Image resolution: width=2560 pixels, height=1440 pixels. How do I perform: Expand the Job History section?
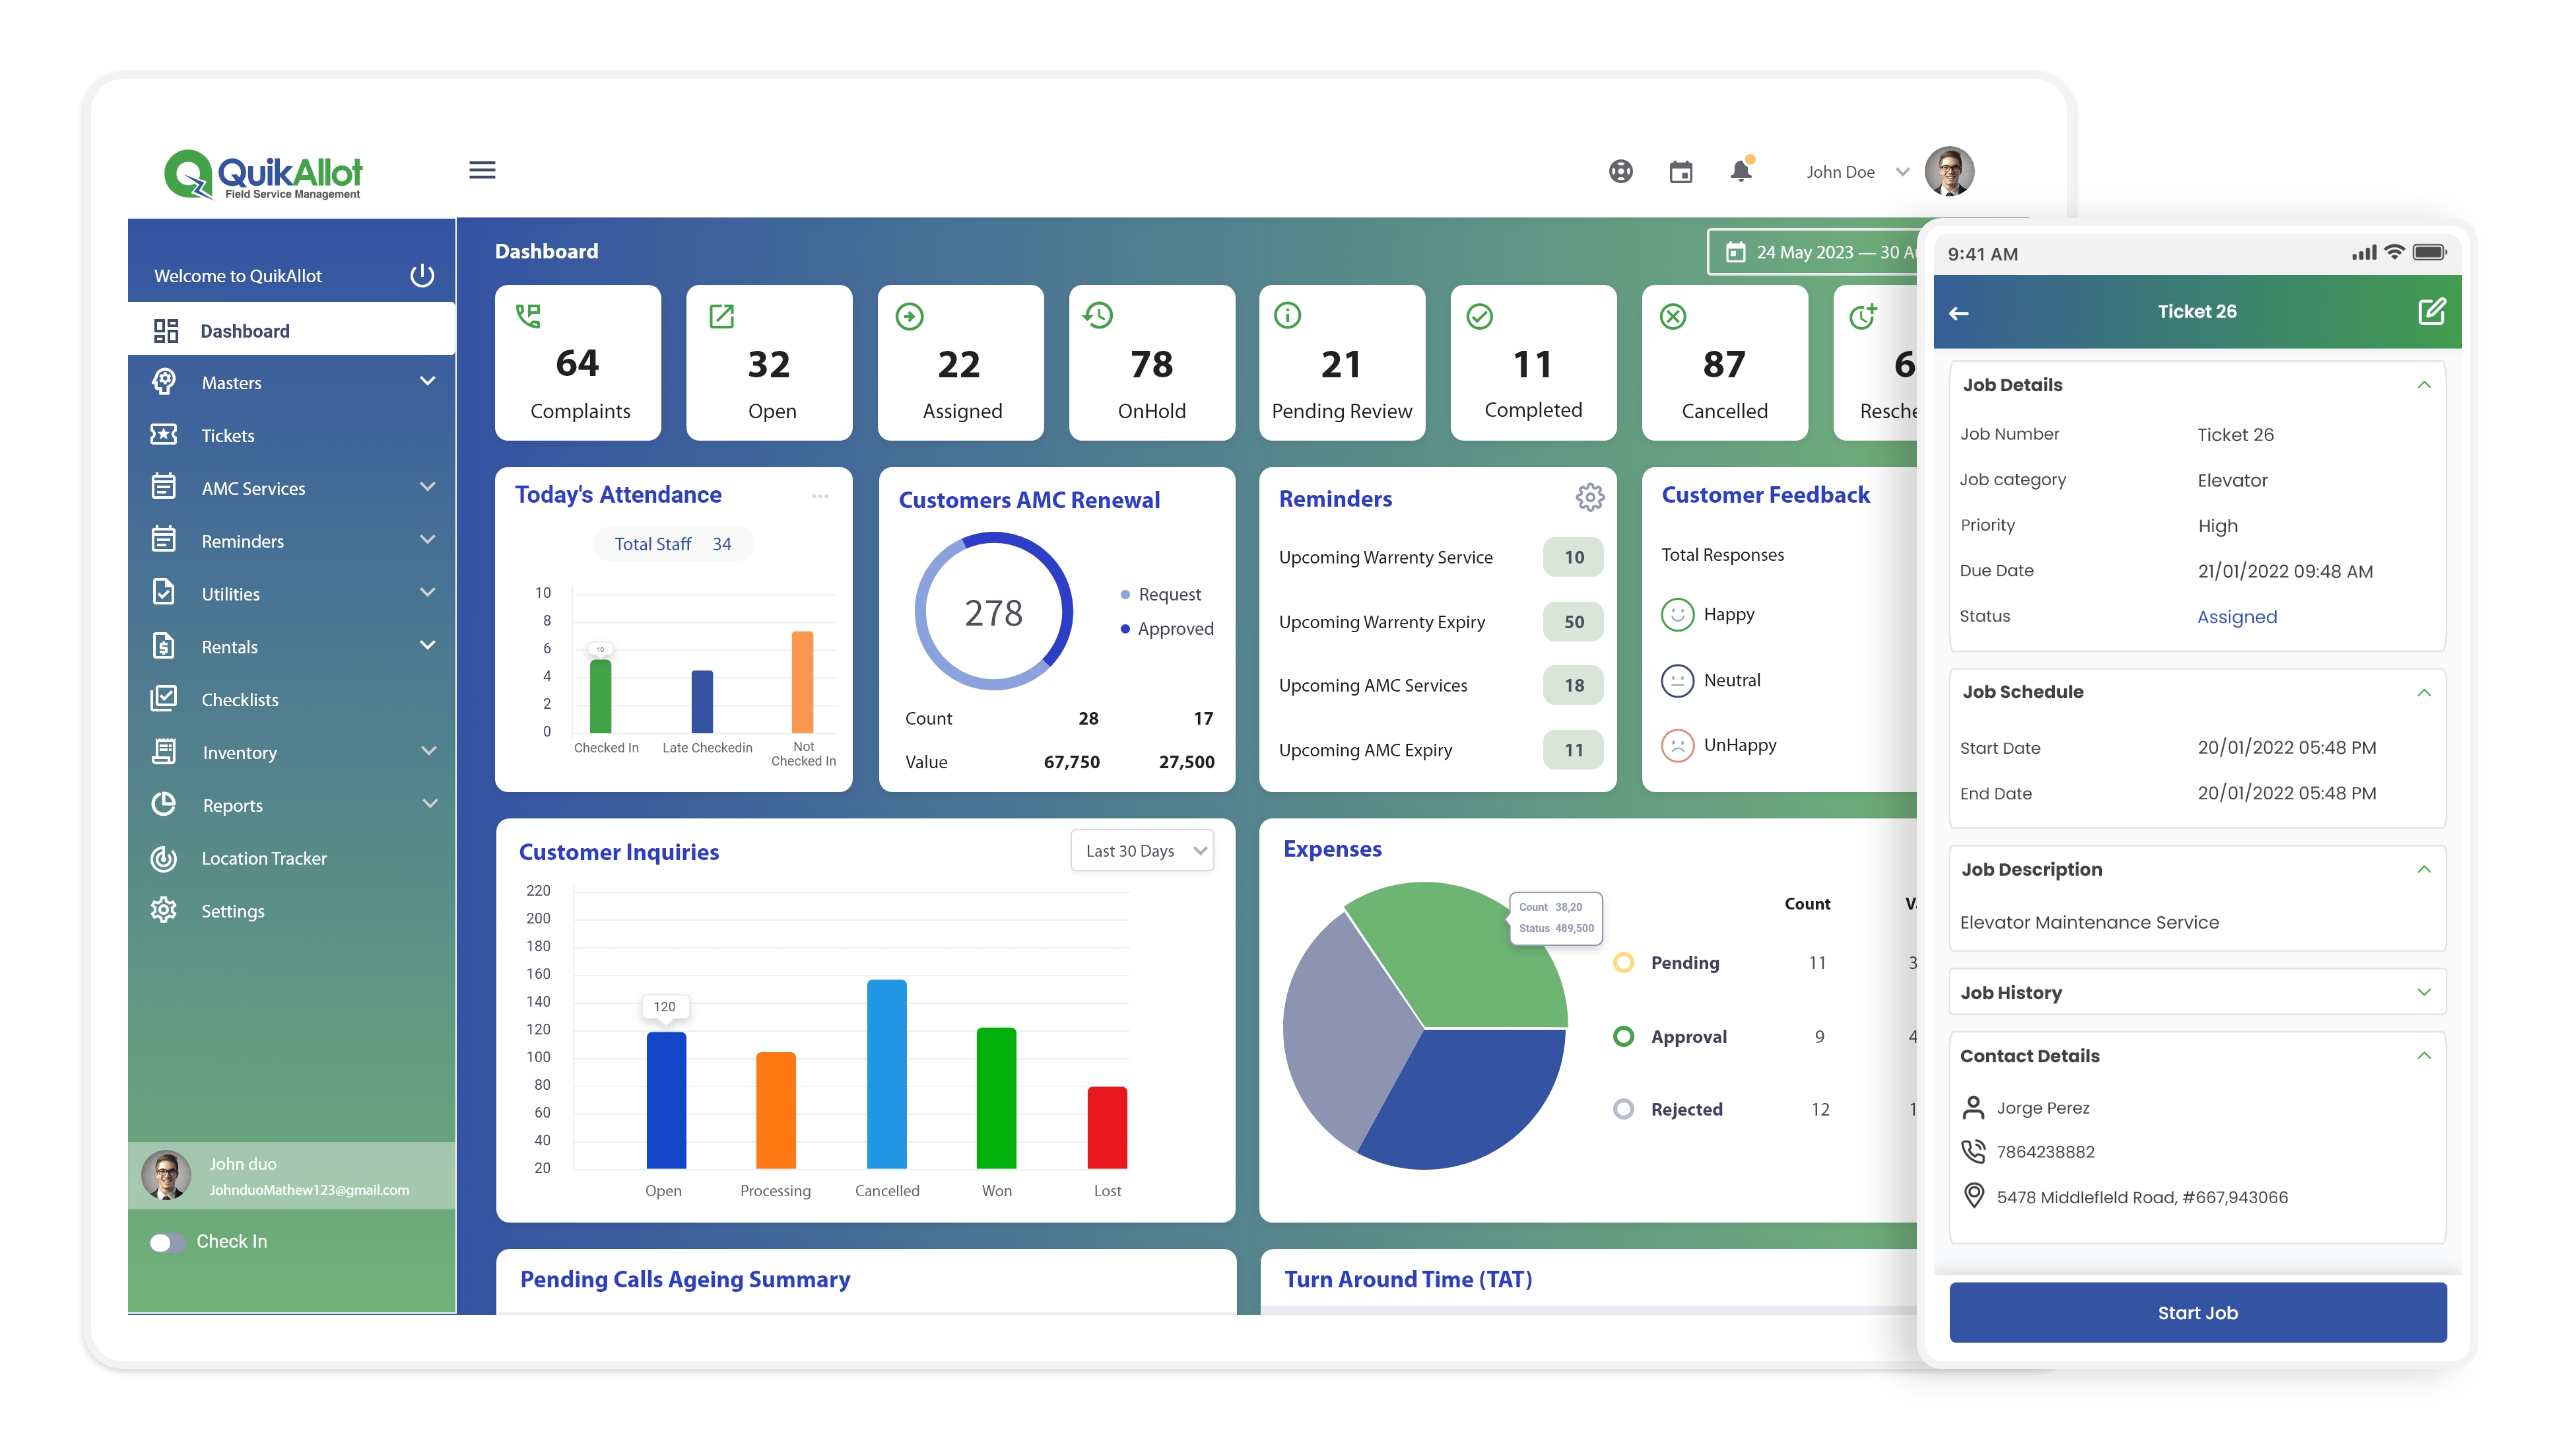(x=2424, y=992)
